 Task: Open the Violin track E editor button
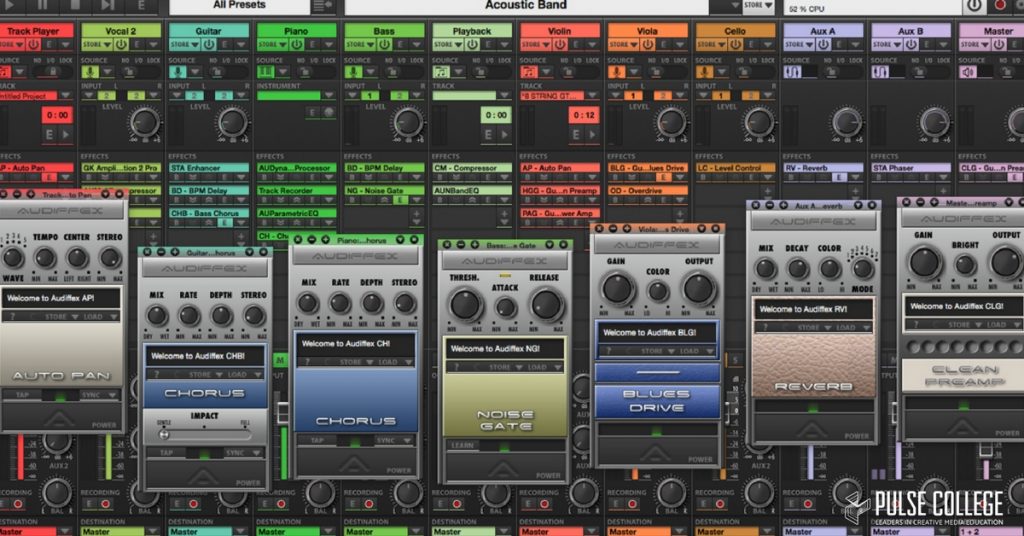pos(576,134)
